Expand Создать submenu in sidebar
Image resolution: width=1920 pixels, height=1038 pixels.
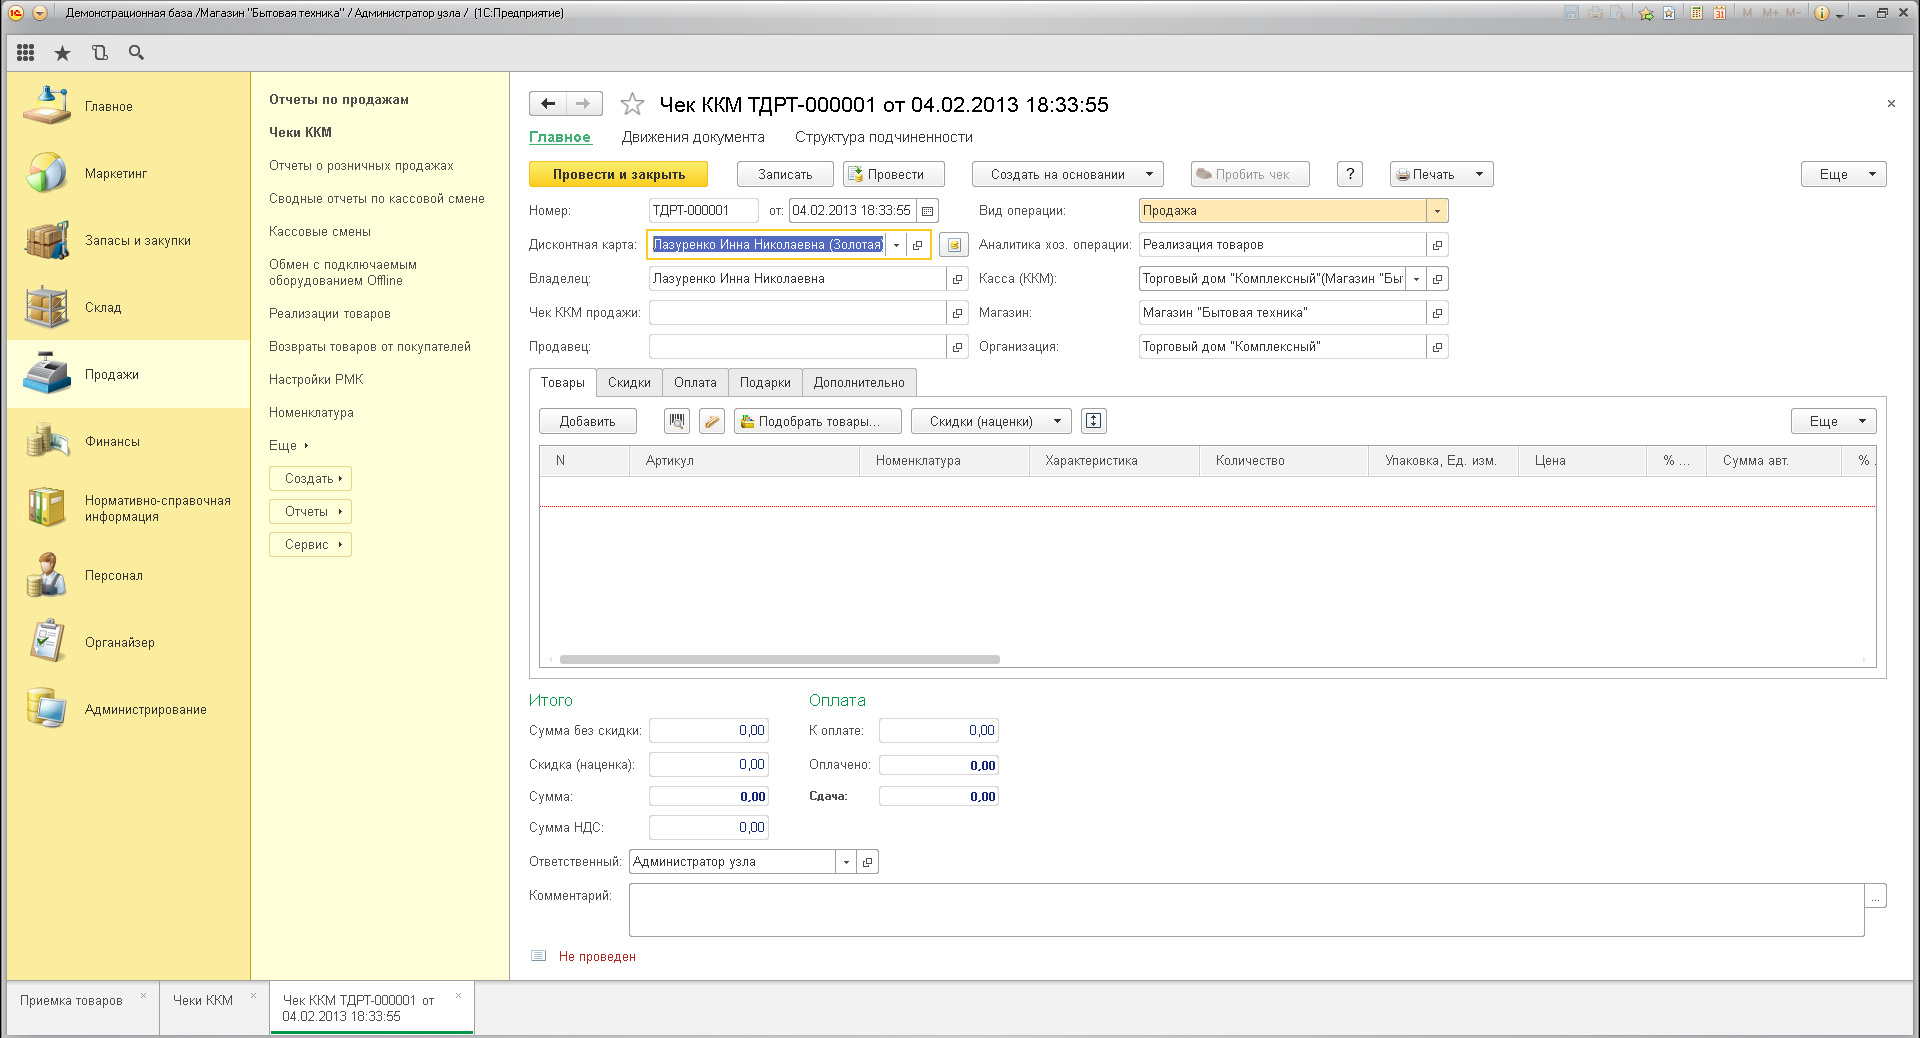click(x=310, y=478)
